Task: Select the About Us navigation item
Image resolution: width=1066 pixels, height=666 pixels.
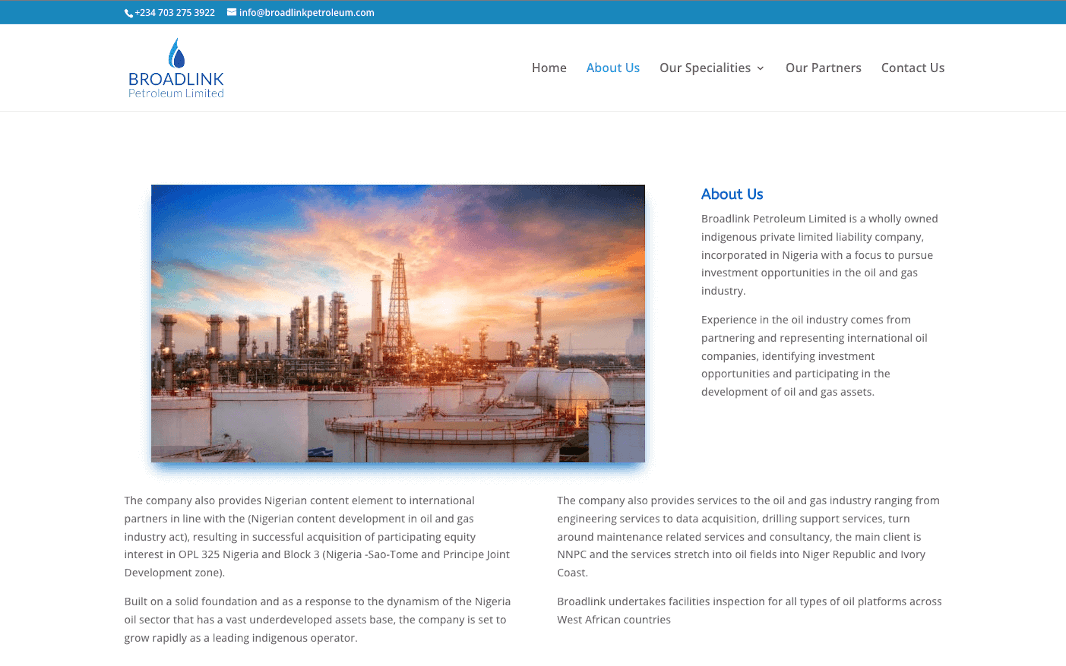Action: tap(613, 67)
